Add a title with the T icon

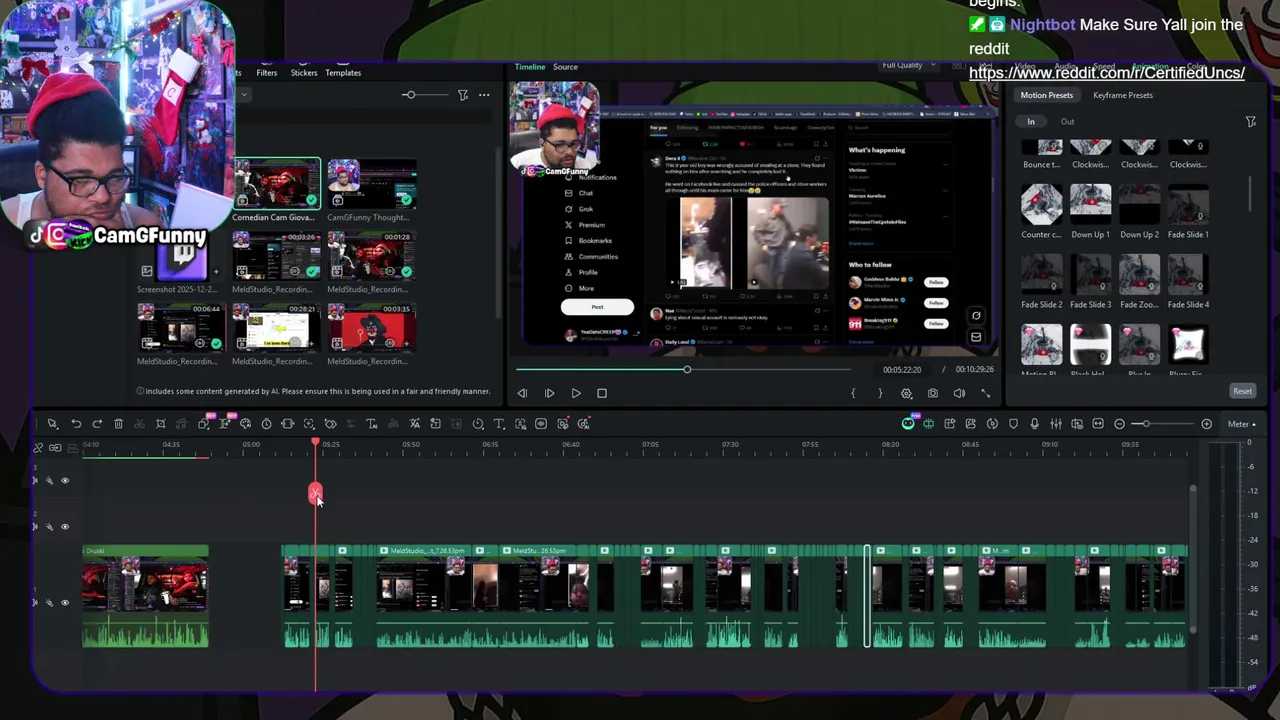pos(499,424)
